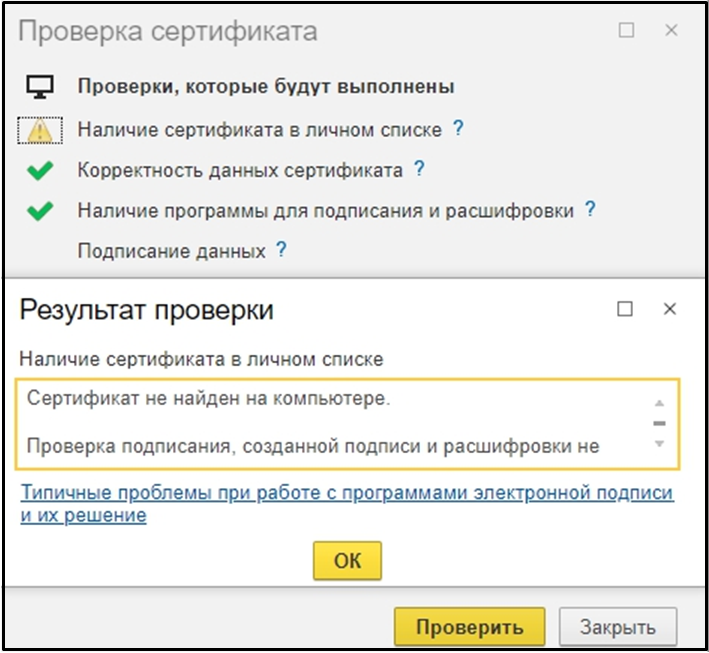Viewport: 709px width, 653px height.
Task: Open help for signing and decryption program
Action: point(590,210)
